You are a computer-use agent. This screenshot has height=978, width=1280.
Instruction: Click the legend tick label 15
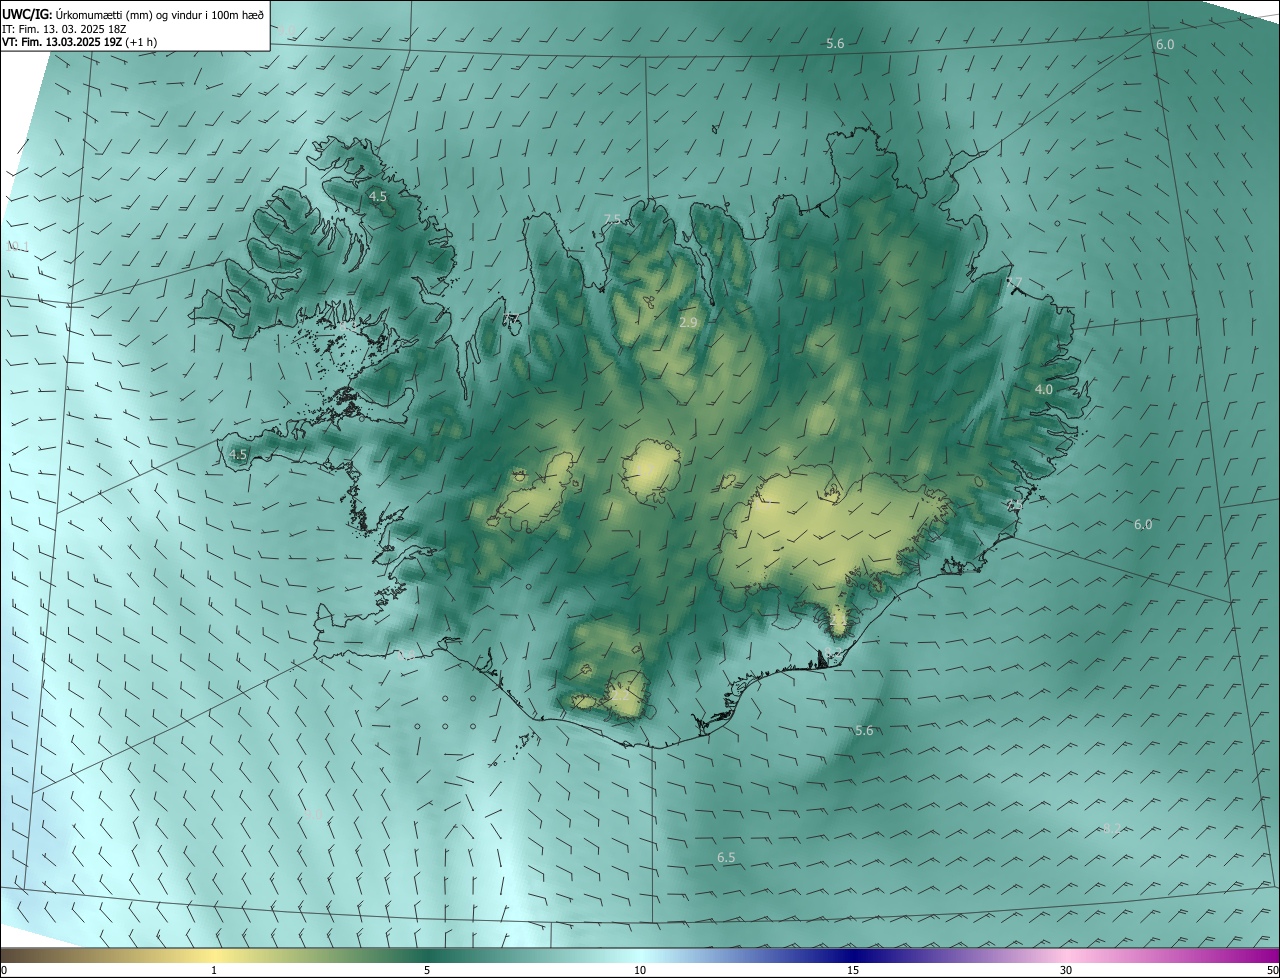point(853,971)
